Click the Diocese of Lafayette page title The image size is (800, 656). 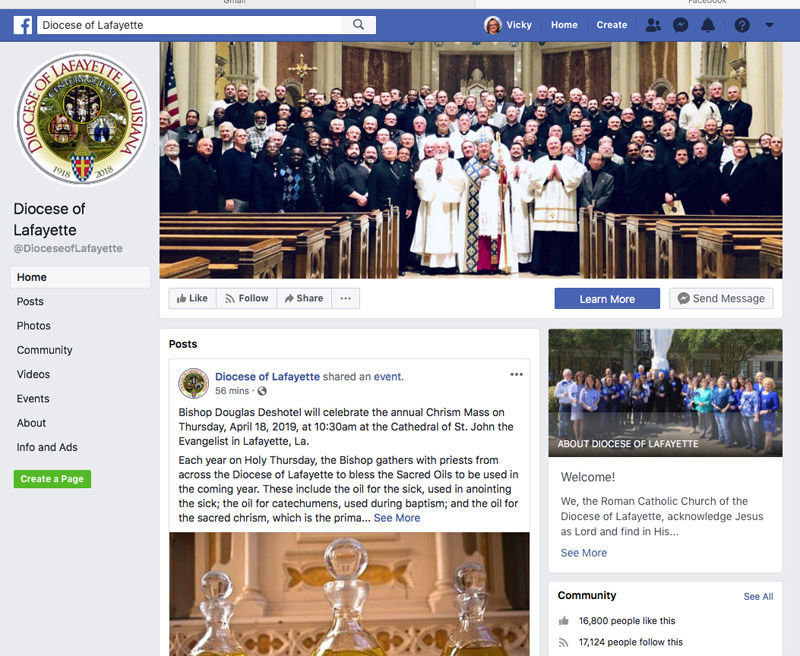[x=49, y=219]
